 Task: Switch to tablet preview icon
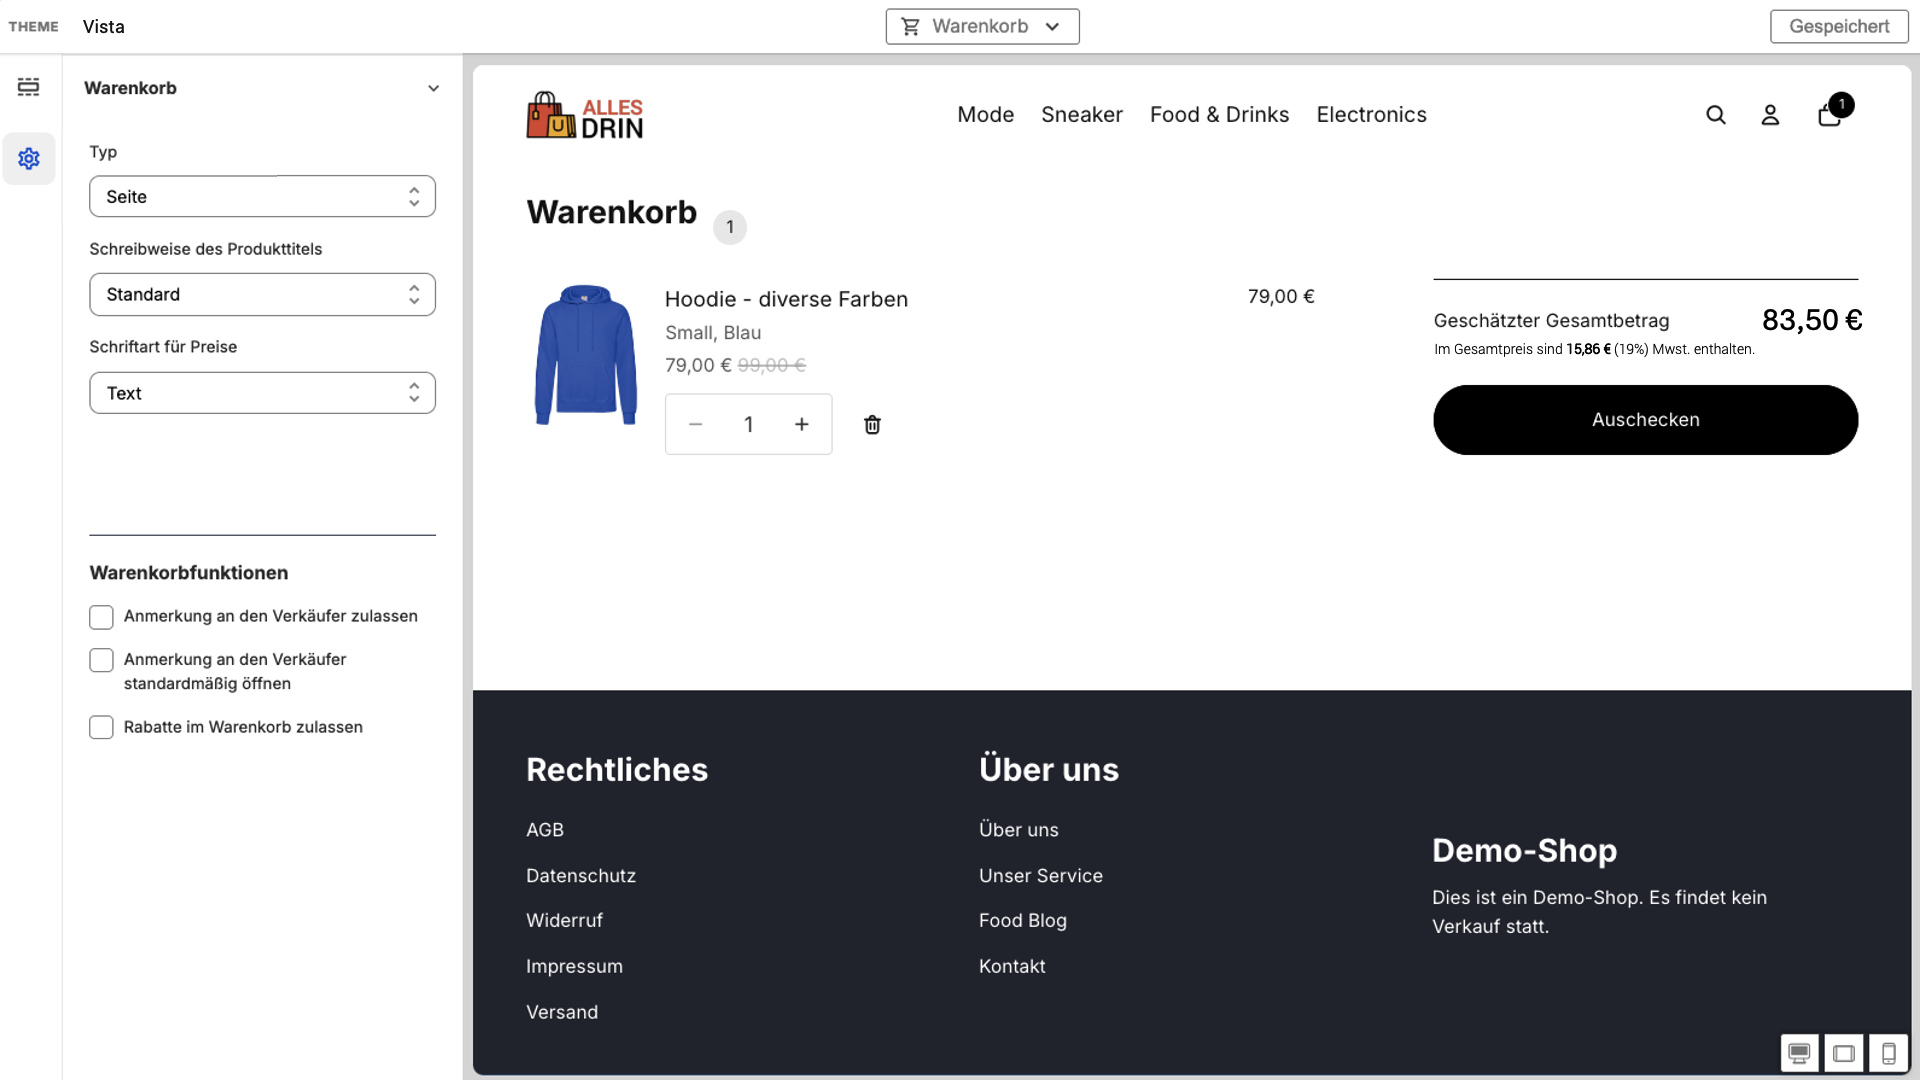(1844, 1053)
